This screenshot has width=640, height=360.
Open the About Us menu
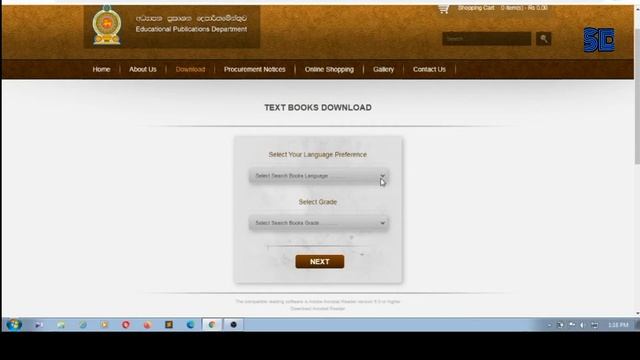[143, 69]
